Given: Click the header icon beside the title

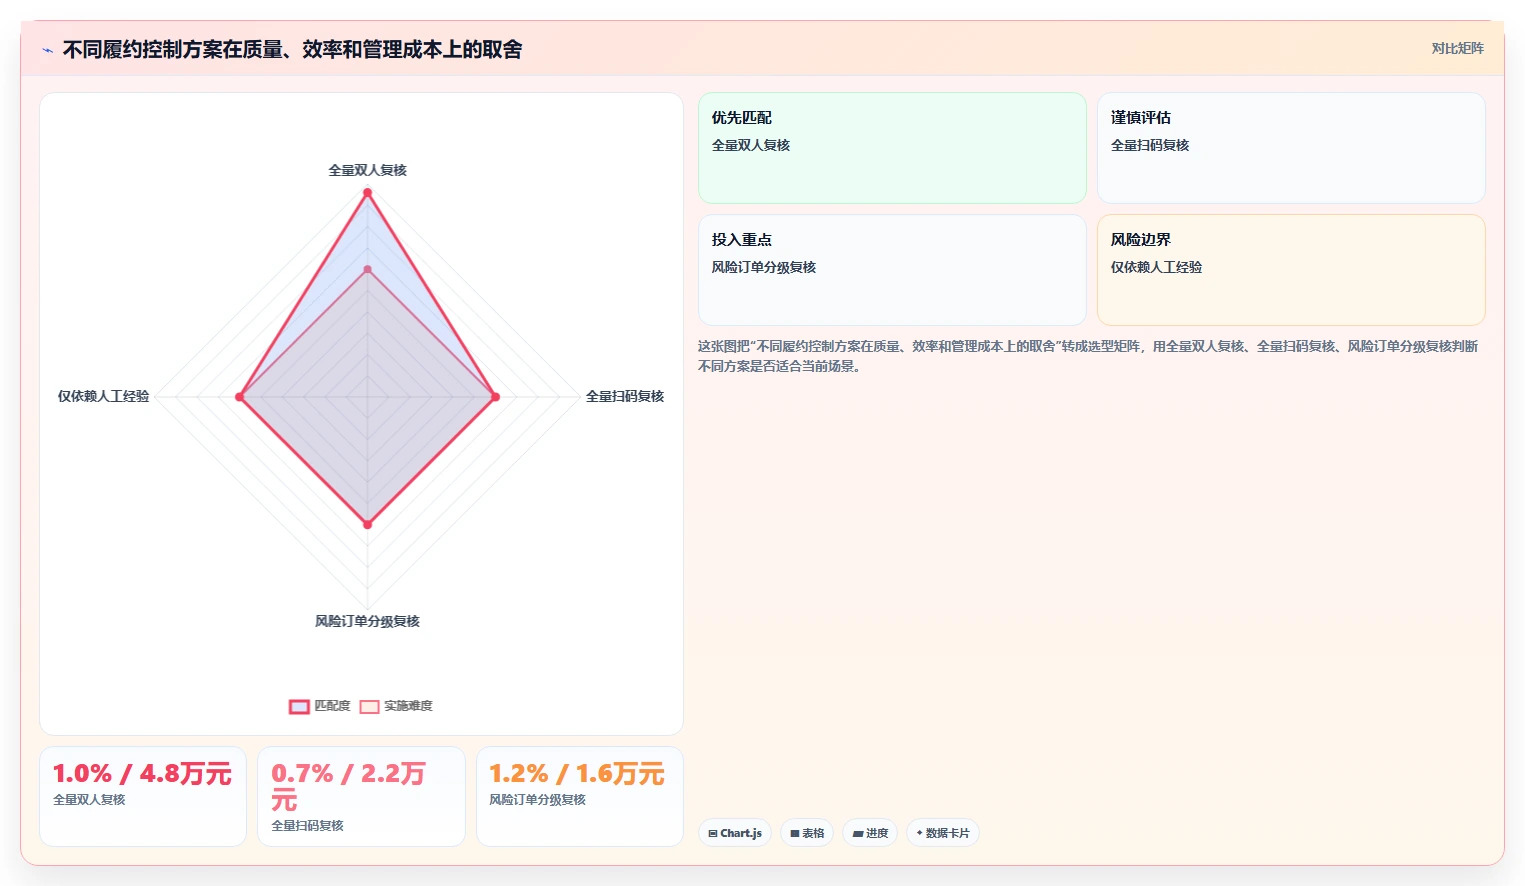Looking at the screenshot, I should (47, 50).
